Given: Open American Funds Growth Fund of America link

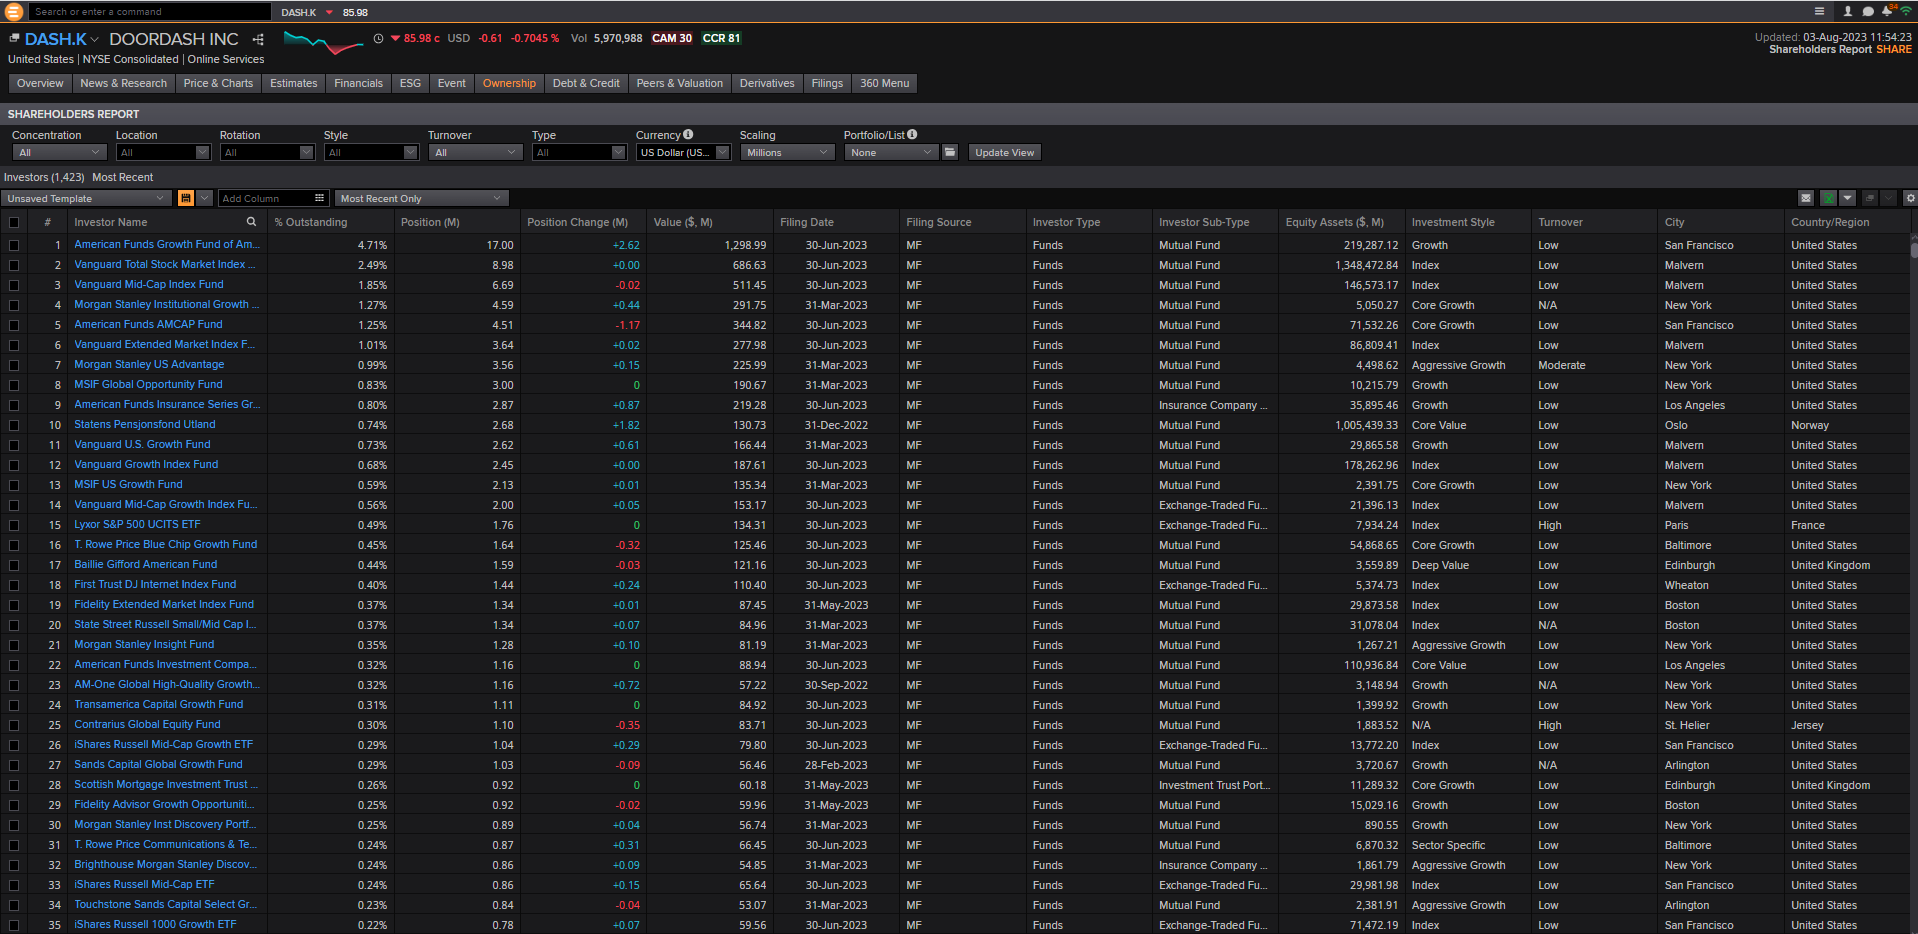Looking at the screenshot, I should click(x=167, y=244).
